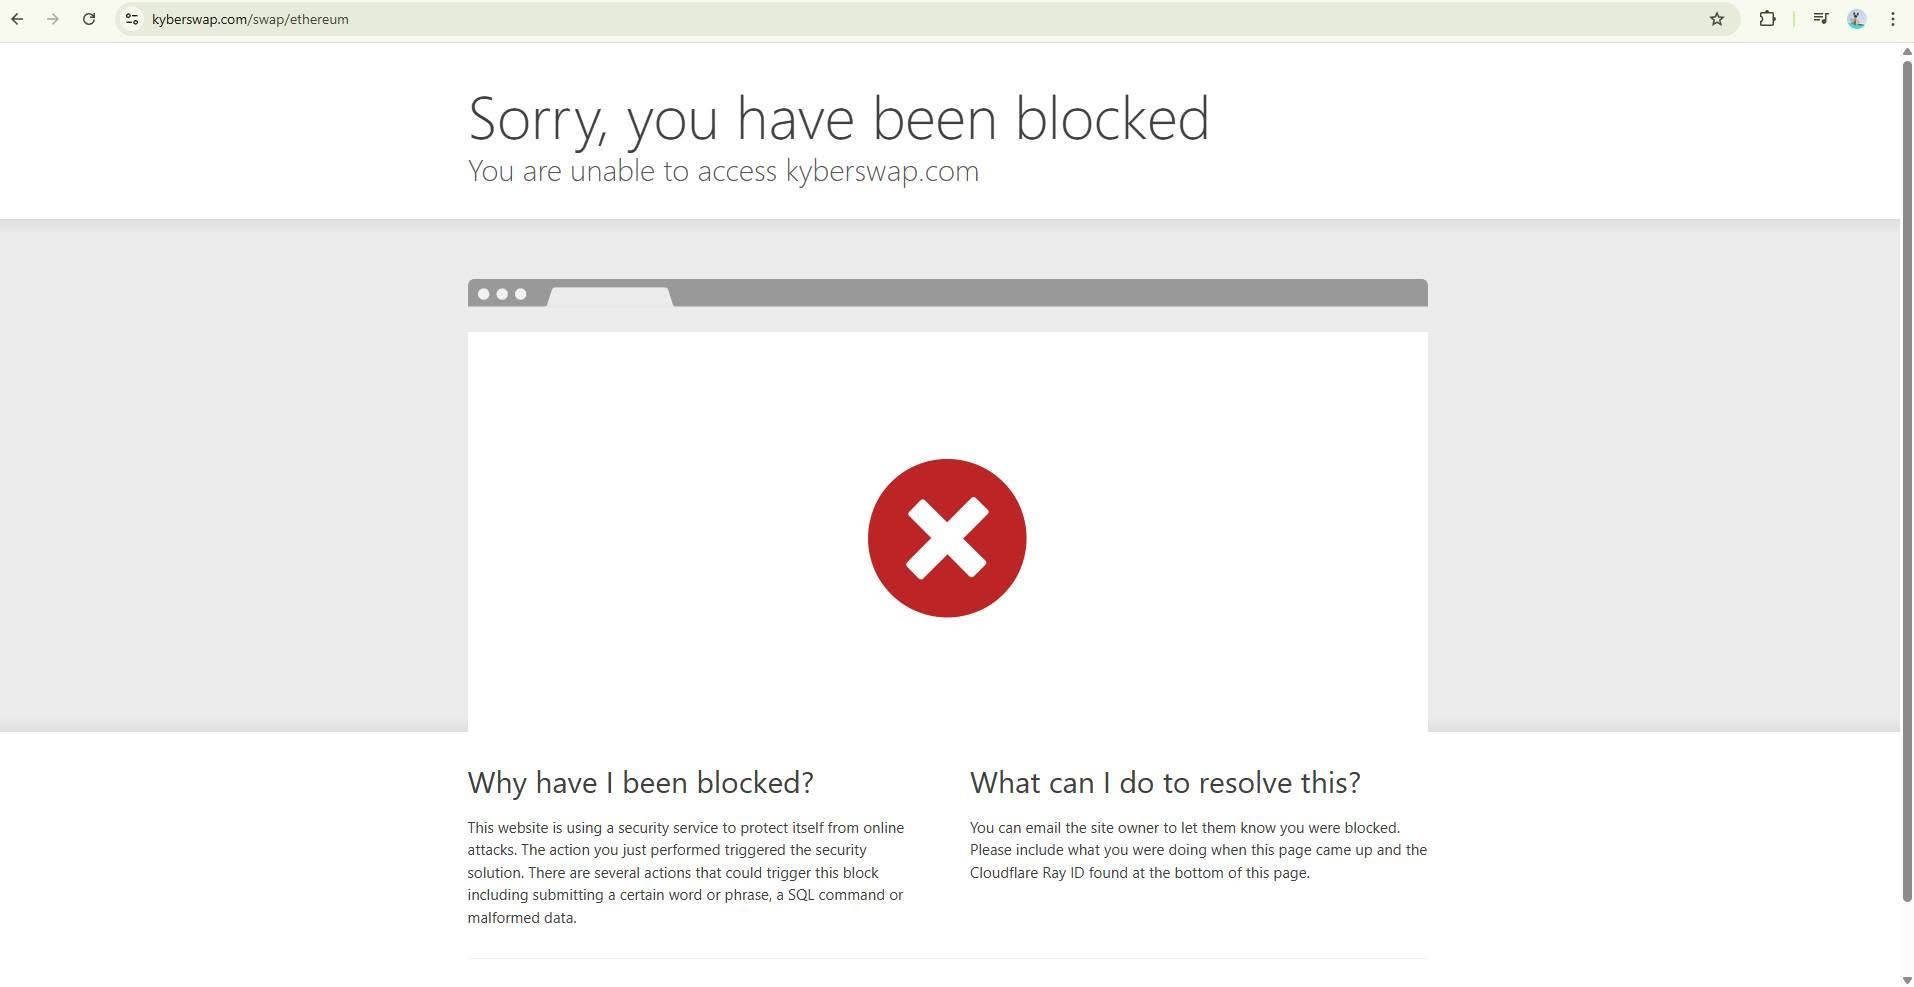Open the media controls icon
The width and height of the screenshot is (1914, 987).
tap(1821, 19)
